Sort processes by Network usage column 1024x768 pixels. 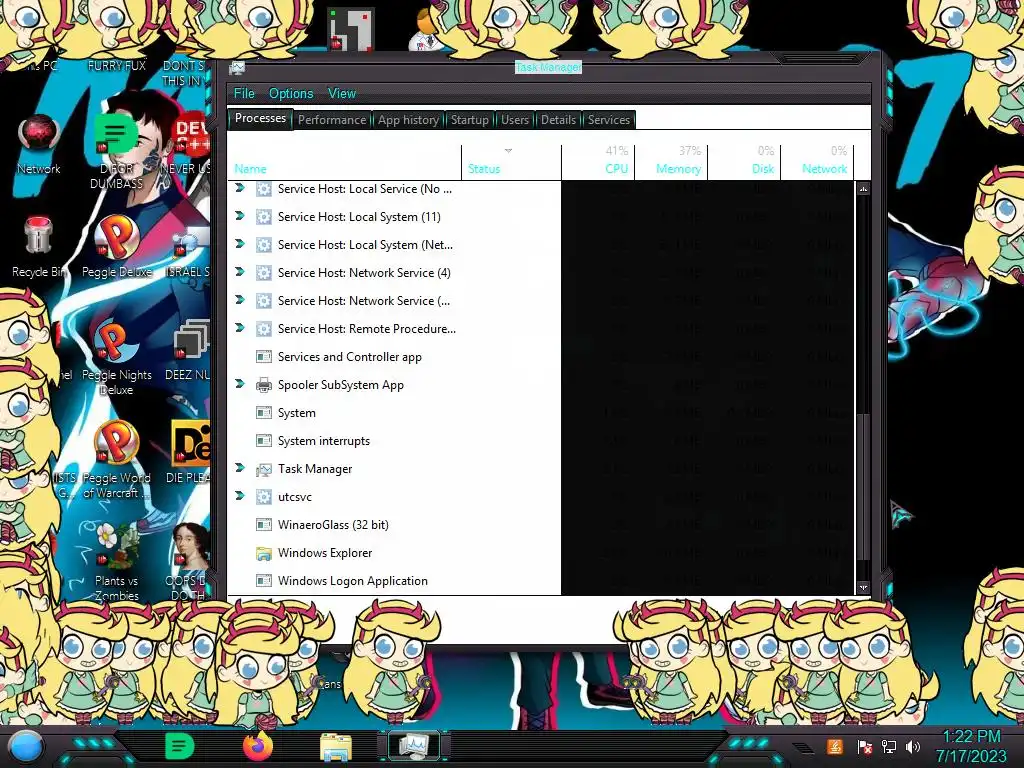[x=816, y=162]
